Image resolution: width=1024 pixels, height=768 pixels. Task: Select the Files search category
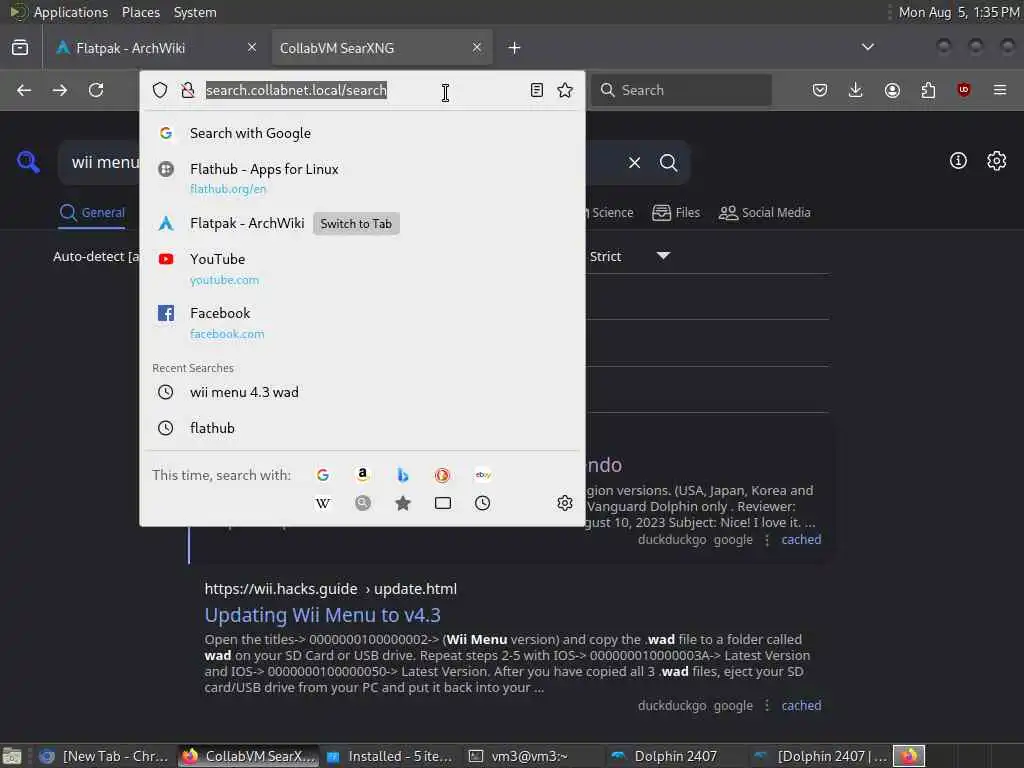point(676,212)
